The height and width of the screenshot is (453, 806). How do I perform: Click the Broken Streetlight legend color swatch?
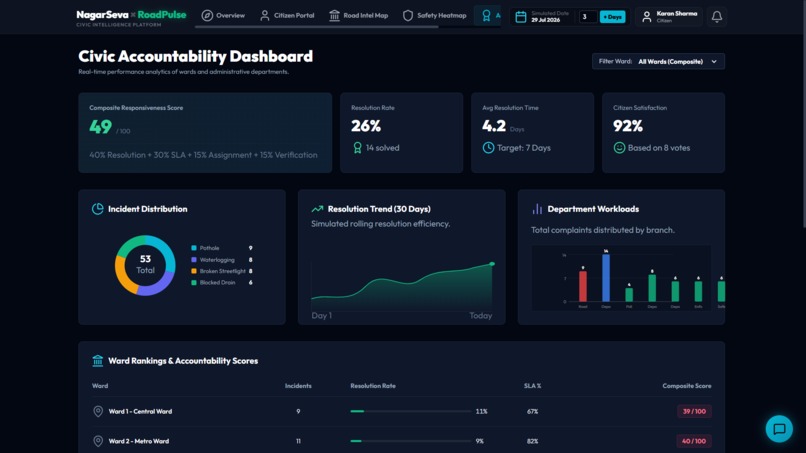(x=194, y=271)
